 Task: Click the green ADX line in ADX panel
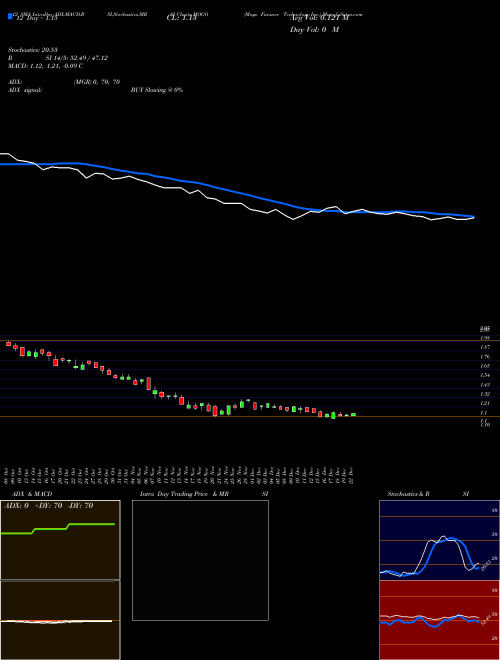(57, 528)
